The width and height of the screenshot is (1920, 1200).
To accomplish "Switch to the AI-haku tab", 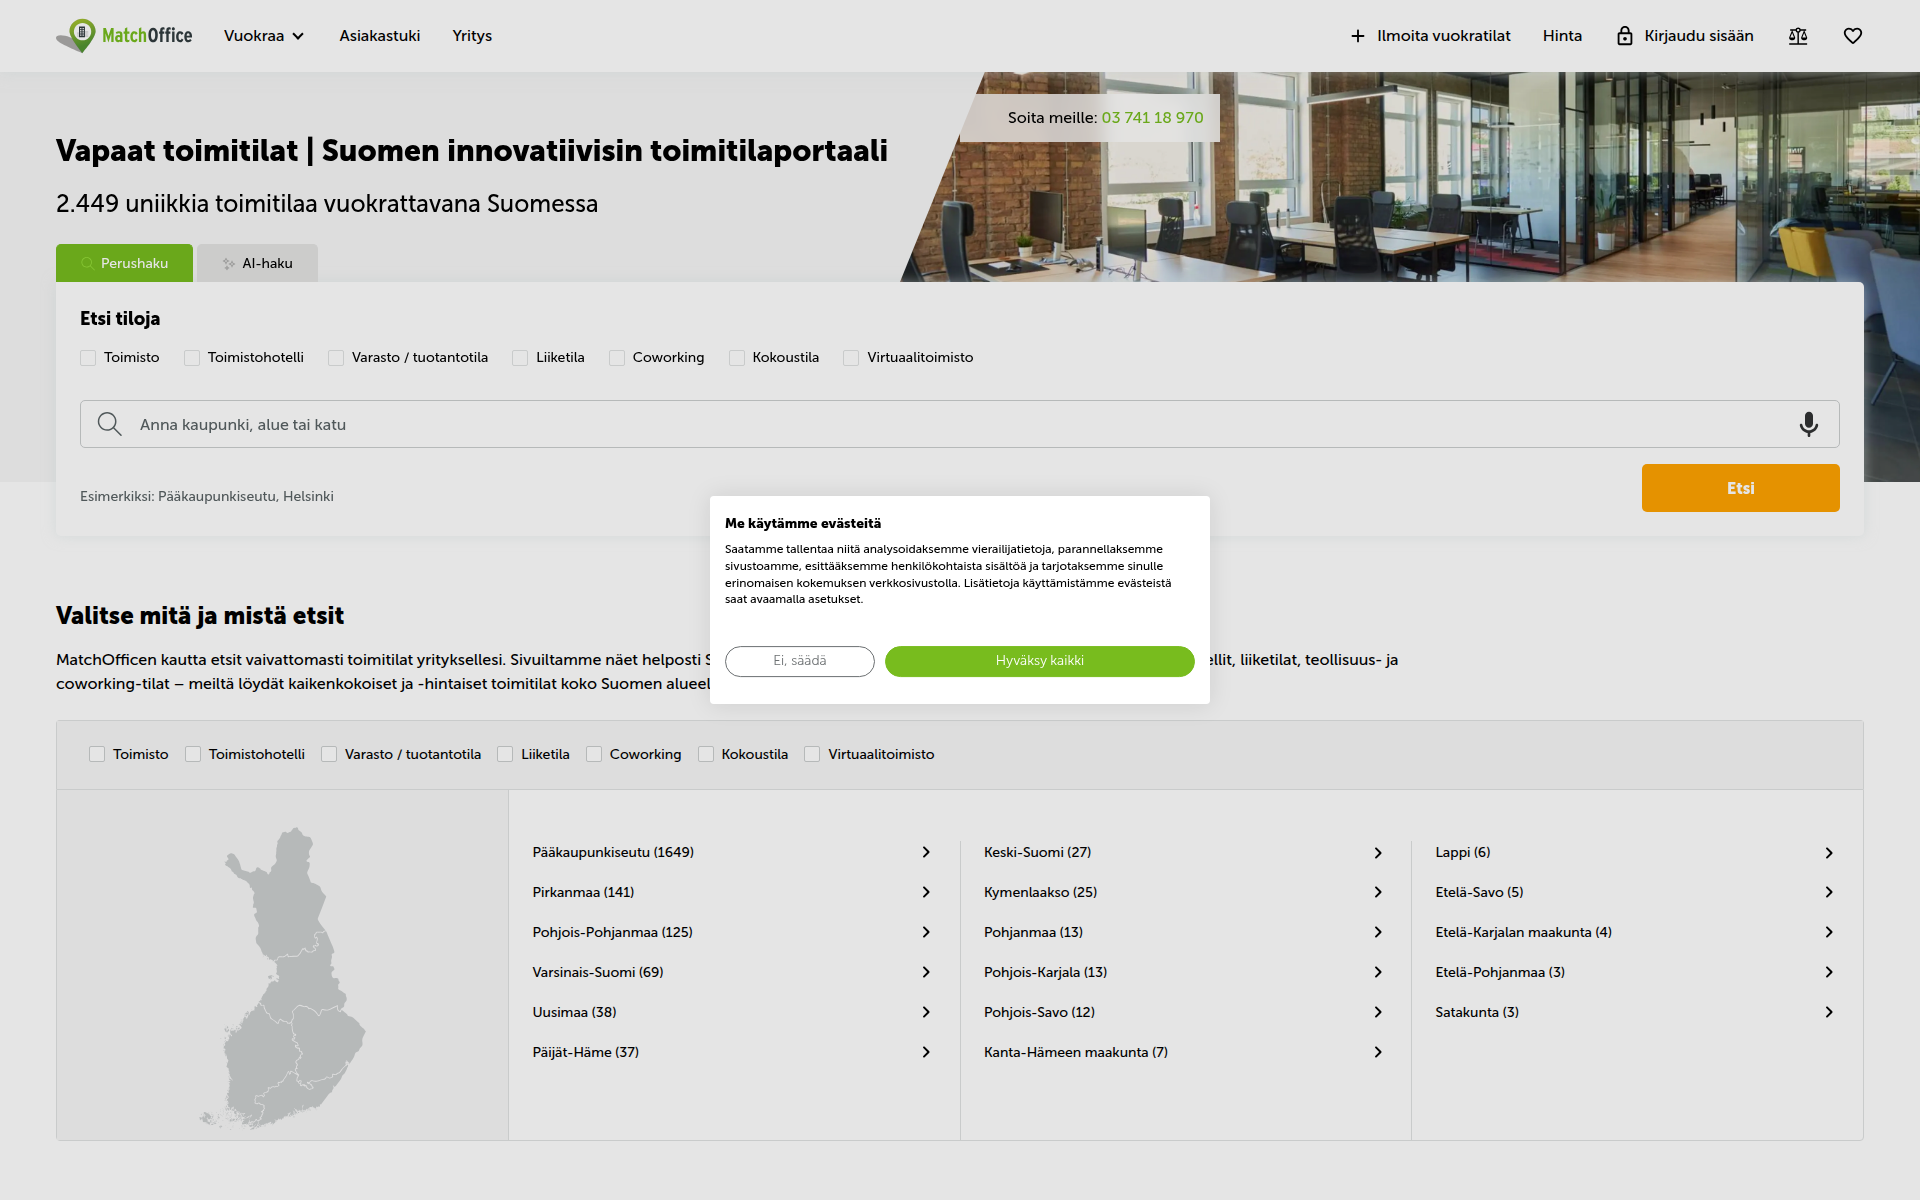I will pyautogui.click(x=258, y=263).
